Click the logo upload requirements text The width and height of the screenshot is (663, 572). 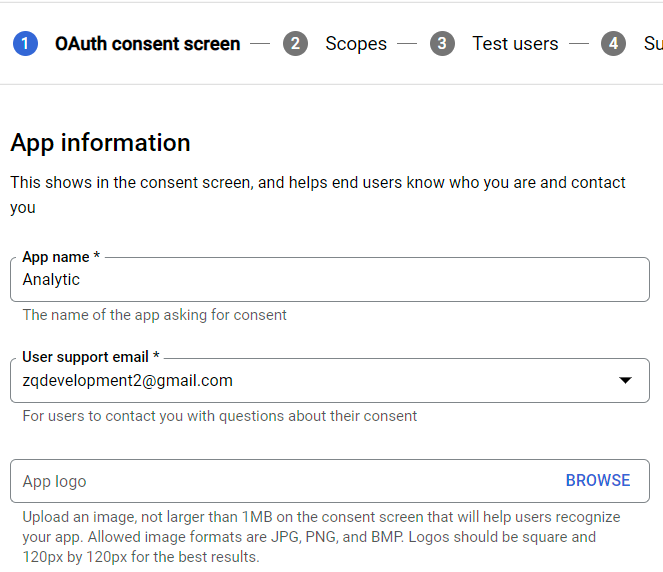pyautogui.click(x=321, y=537)
